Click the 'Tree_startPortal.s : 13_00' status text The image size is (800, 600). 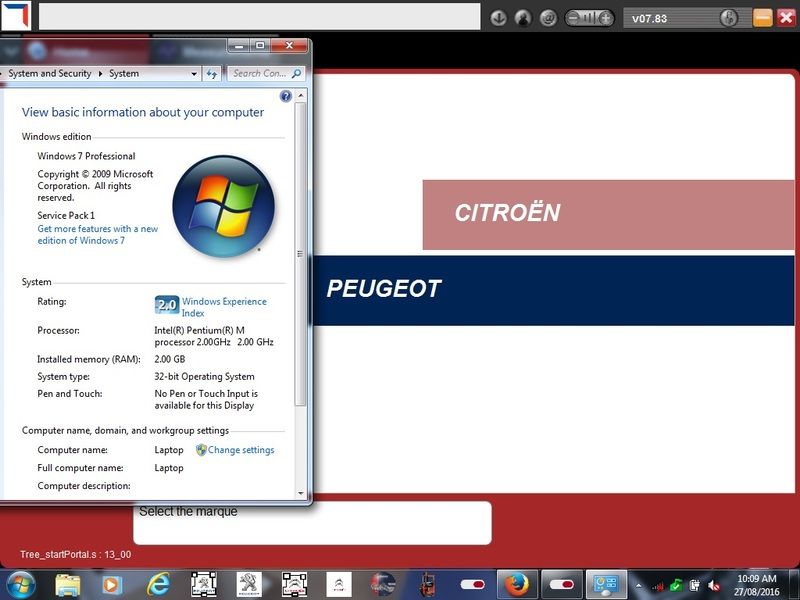76,555
